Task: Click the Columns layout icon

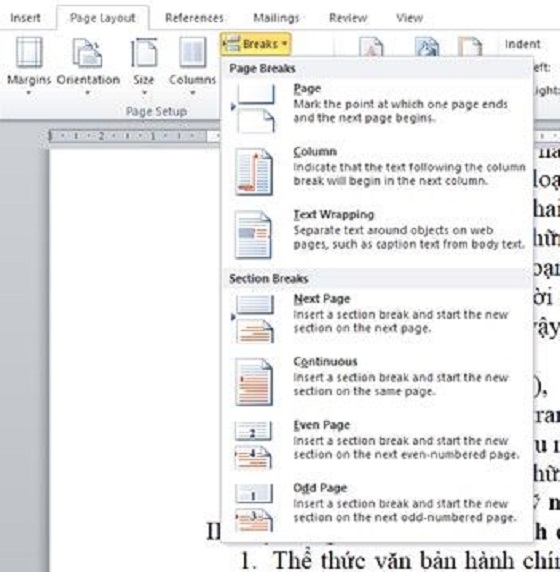Action: (192, 52)
